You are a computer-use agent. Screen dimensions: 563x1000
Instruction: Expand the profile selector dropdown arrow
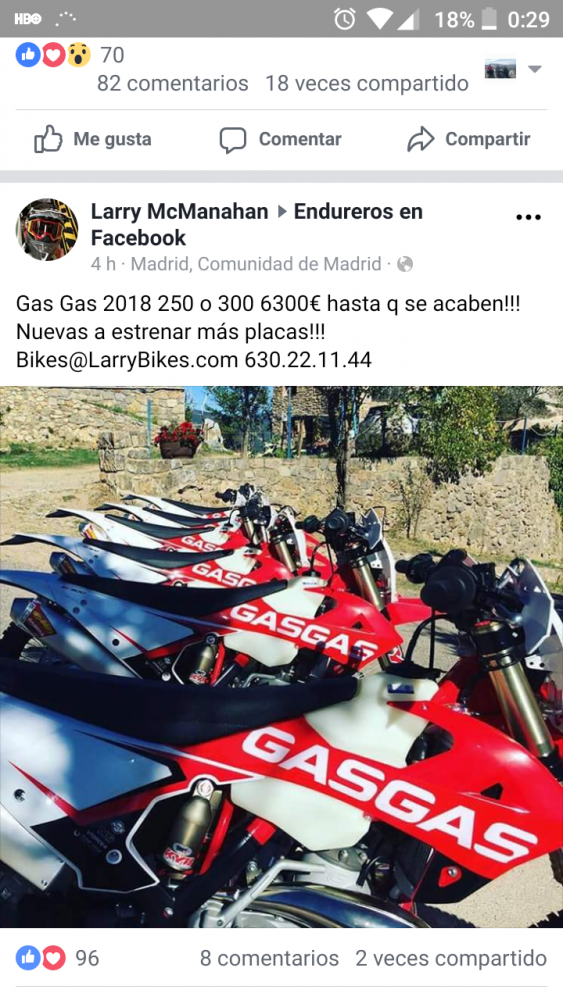[535, 69]
